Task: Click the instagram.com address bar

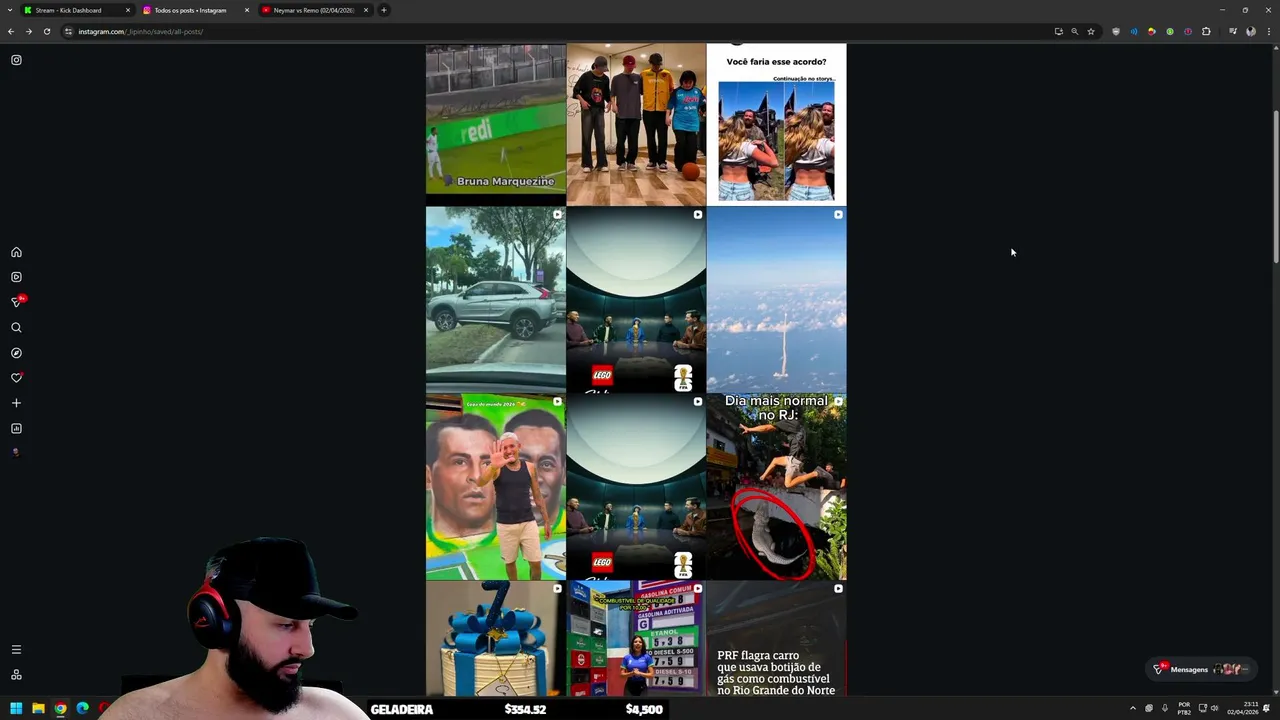Action: coord(560,31)
